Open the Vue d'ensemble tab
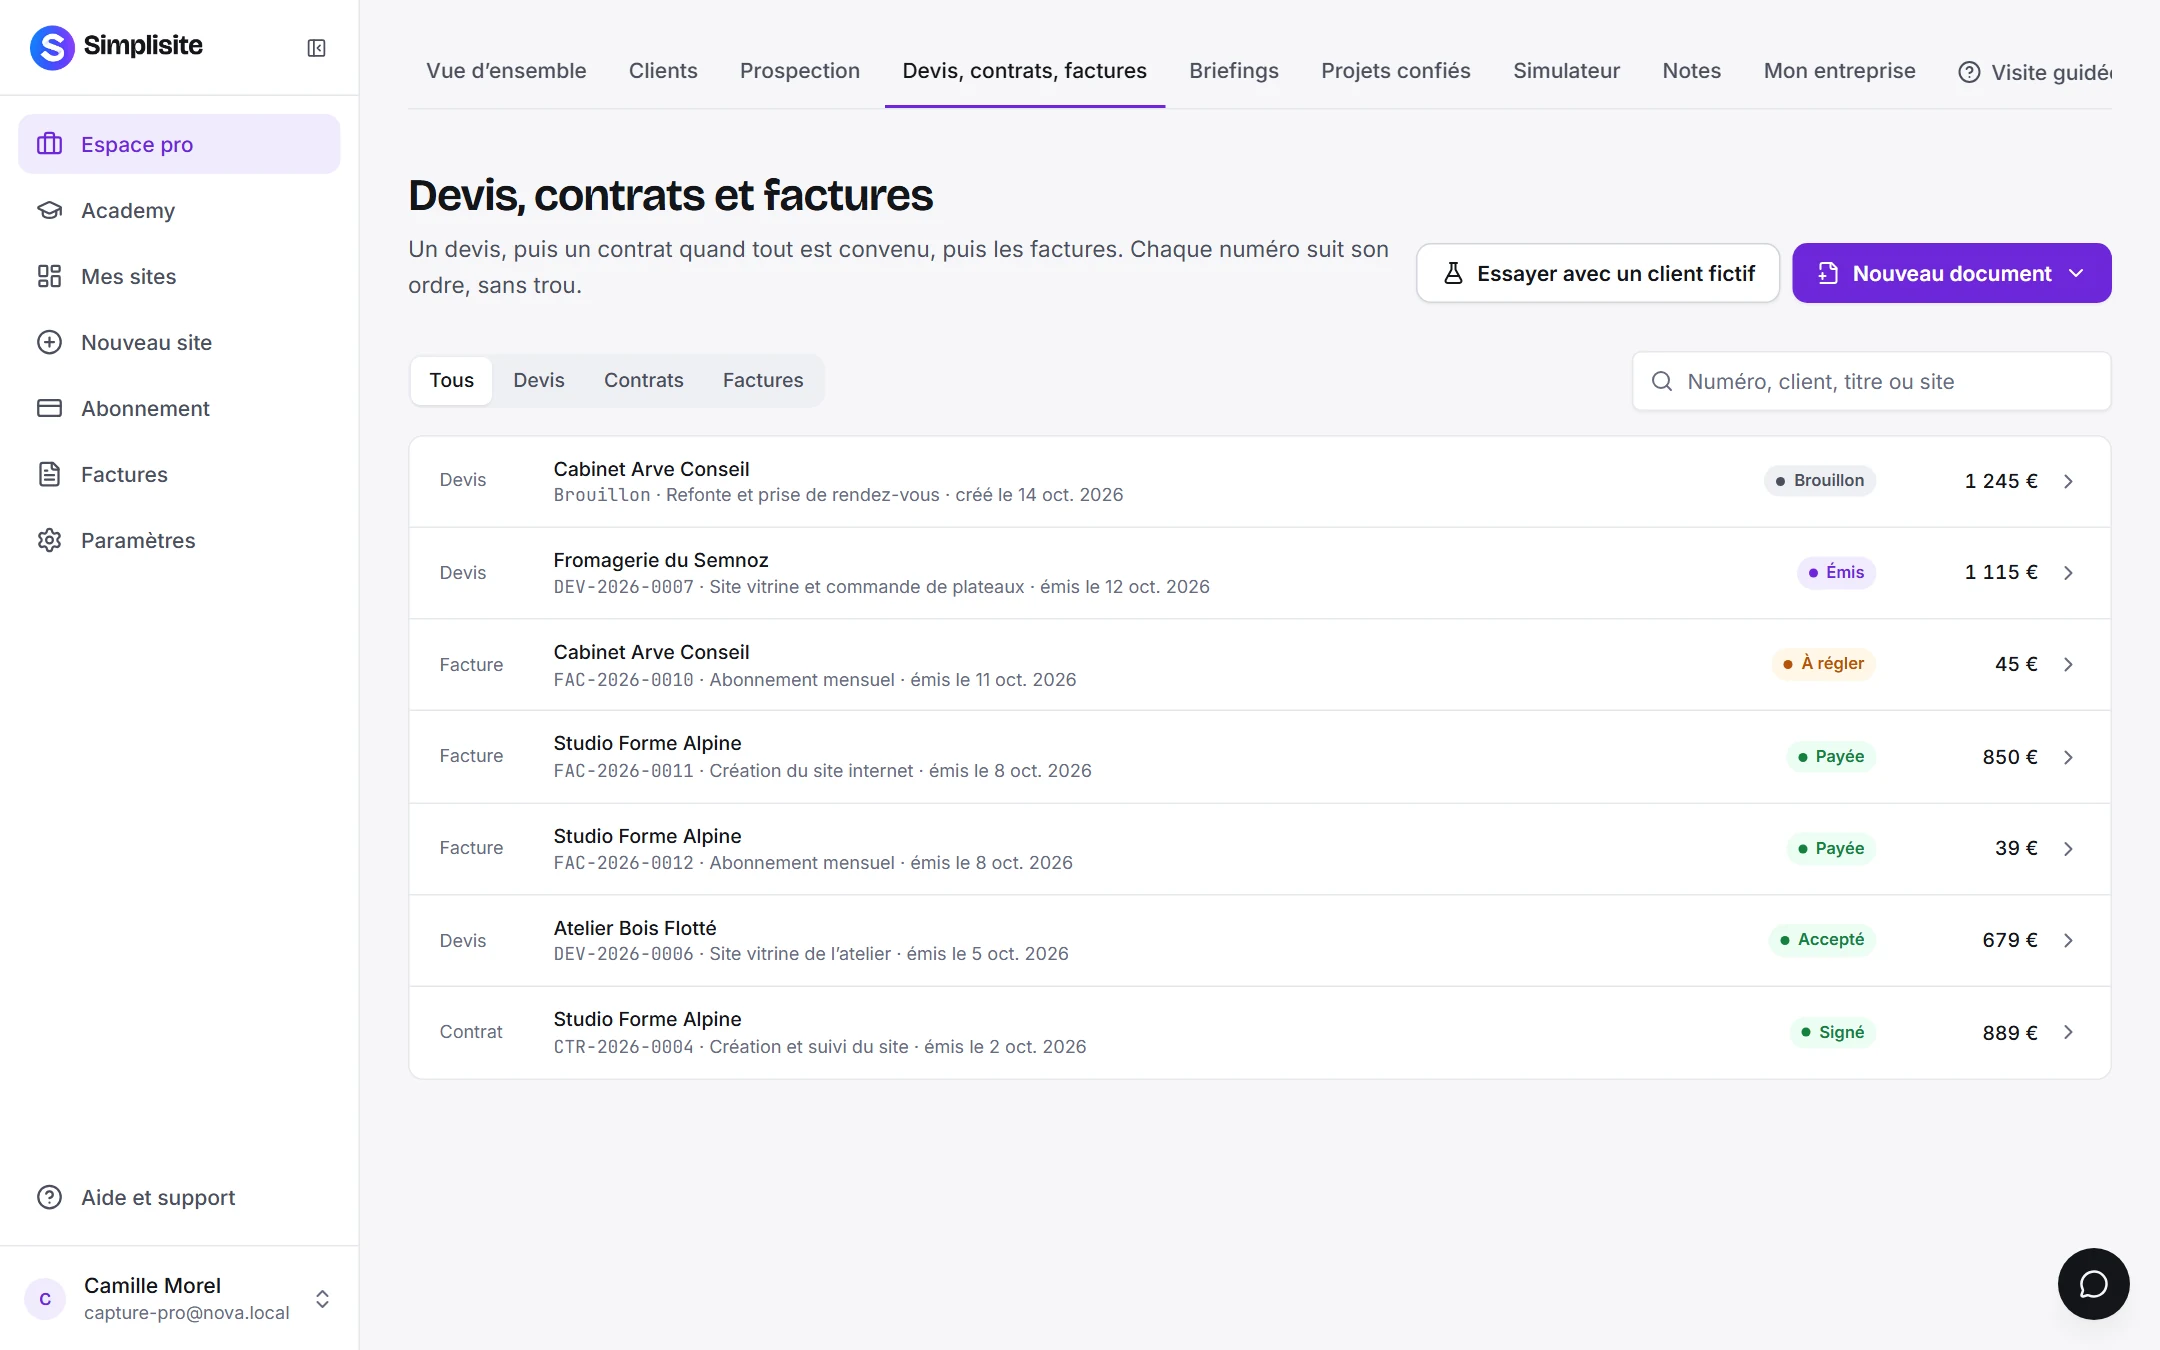The height and width of the screenshot is (1350, 2160). 506,71
